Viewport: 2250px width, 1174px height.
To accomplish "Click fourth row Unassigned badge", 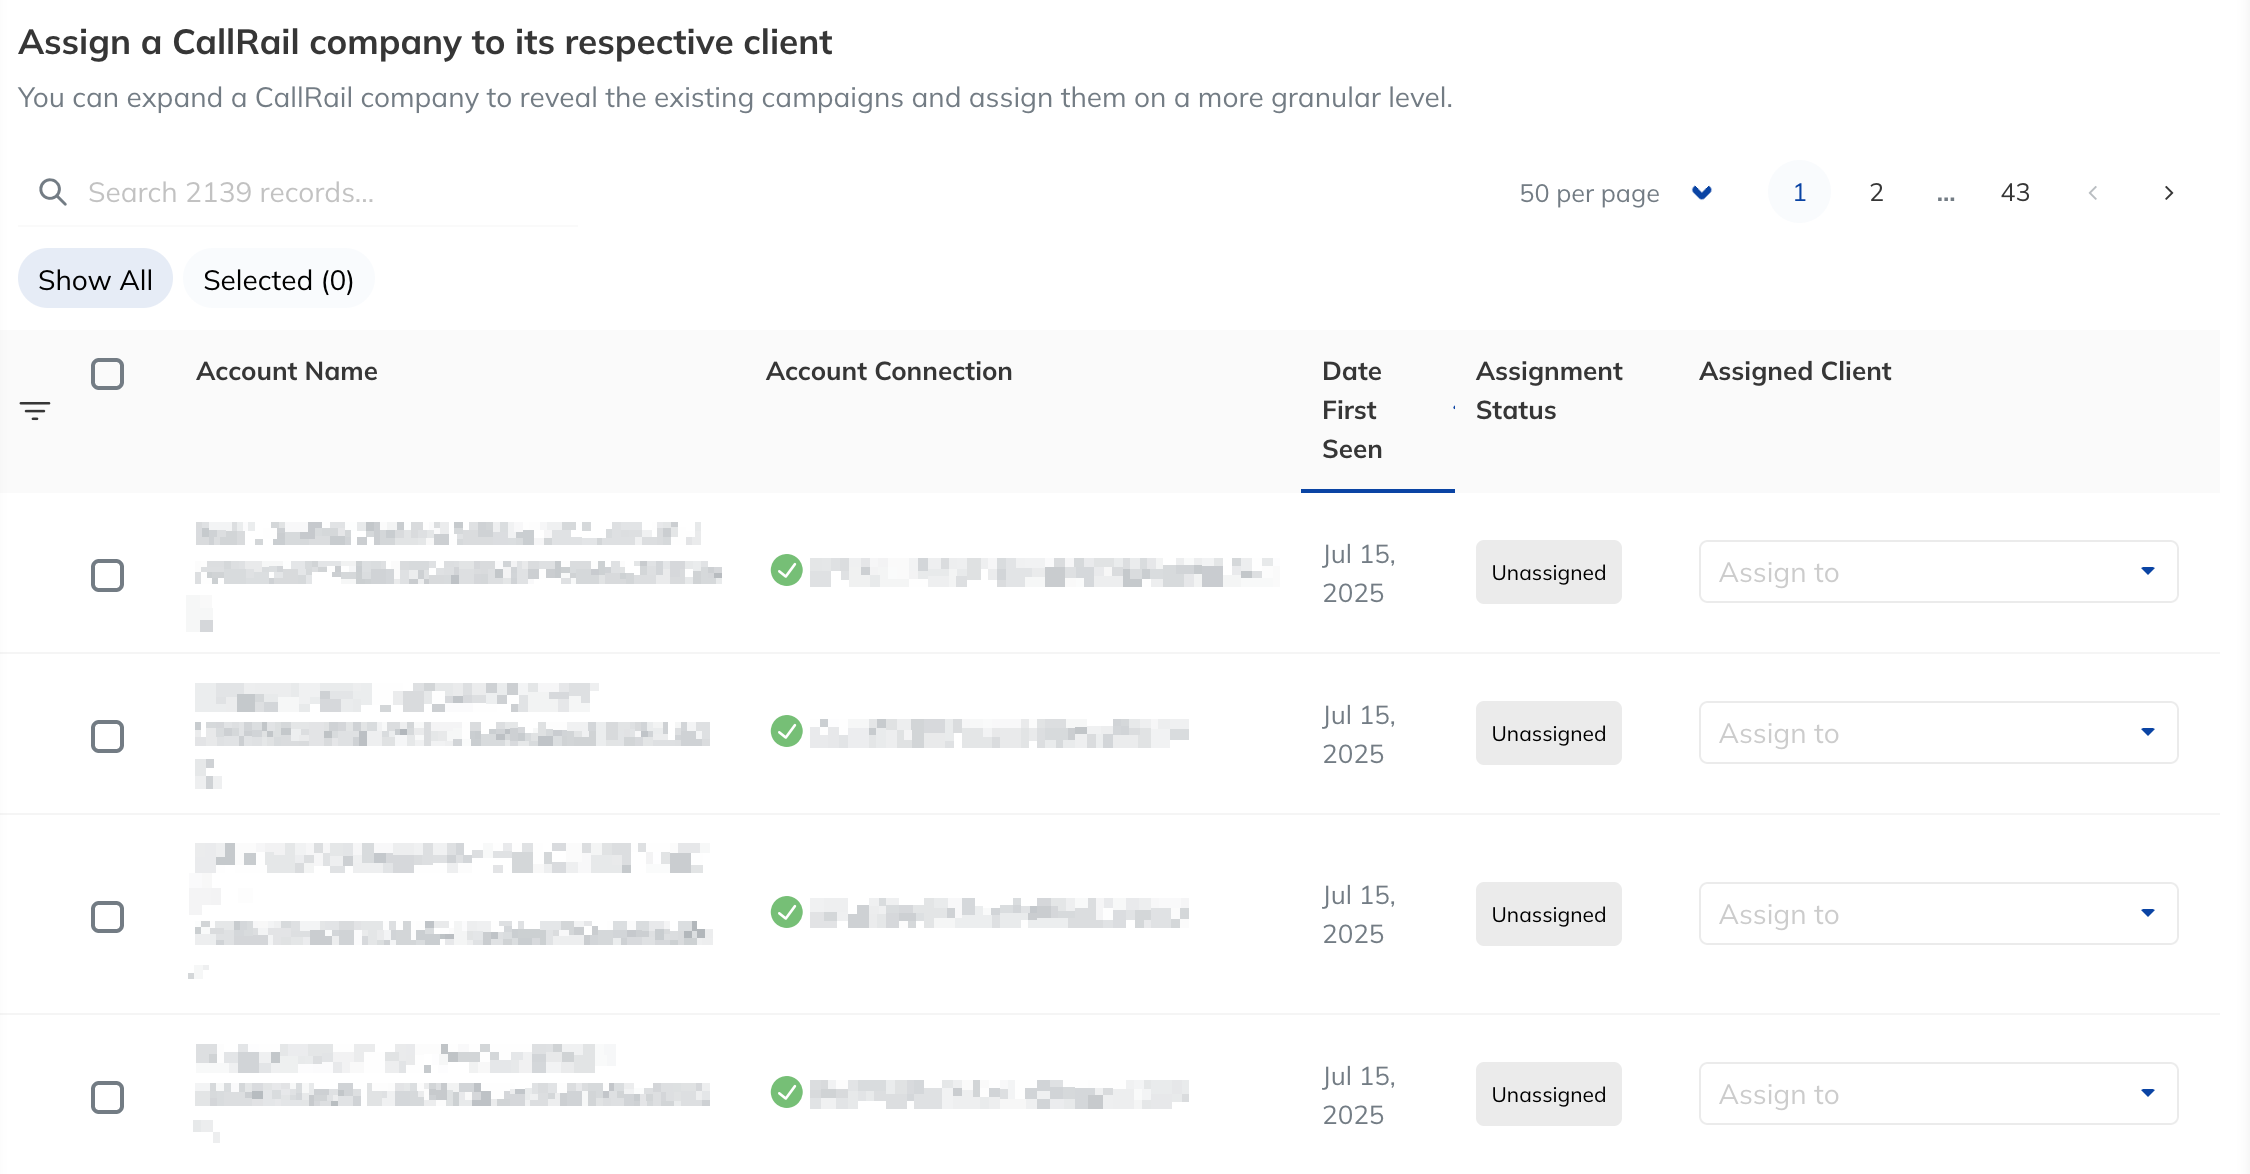I will 1548,1094.
